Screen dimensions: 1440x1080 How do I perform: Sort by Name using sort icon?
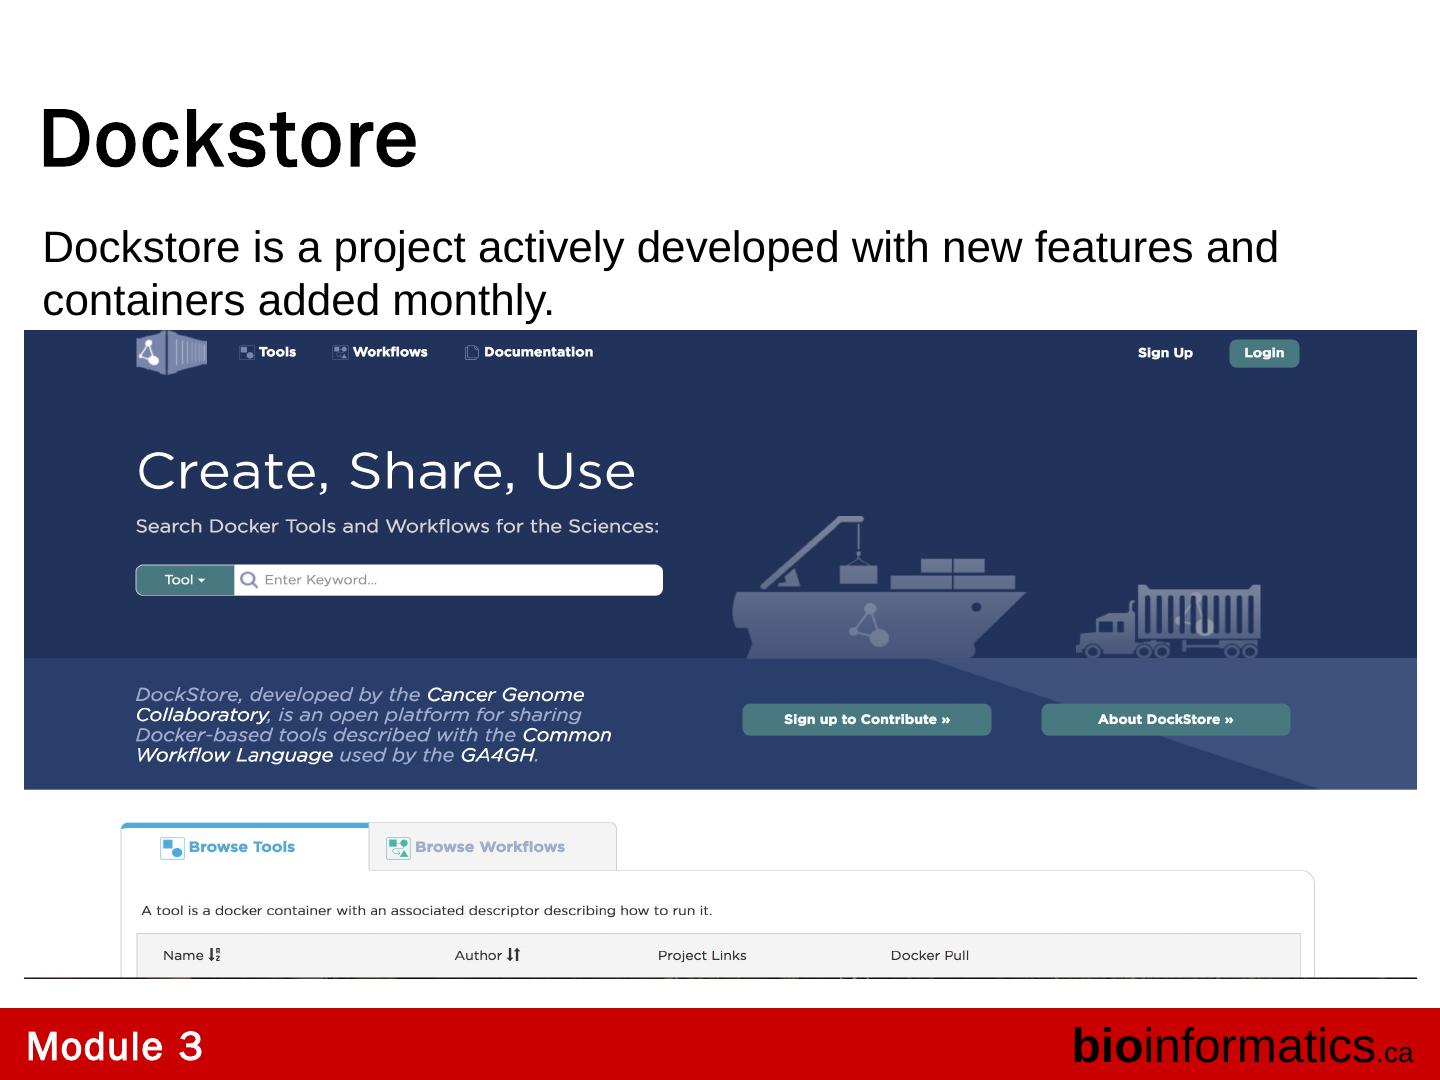[x=214, y=956]
